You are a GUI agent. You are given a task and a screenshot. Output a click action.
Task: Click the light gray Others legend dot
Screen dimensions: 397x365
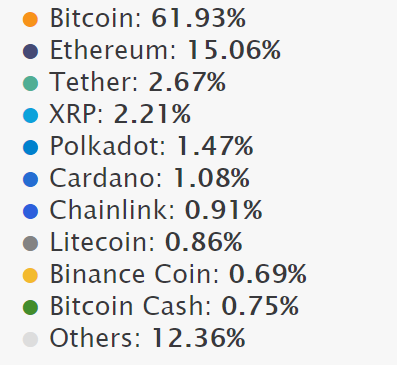click(x=30, y=339)
